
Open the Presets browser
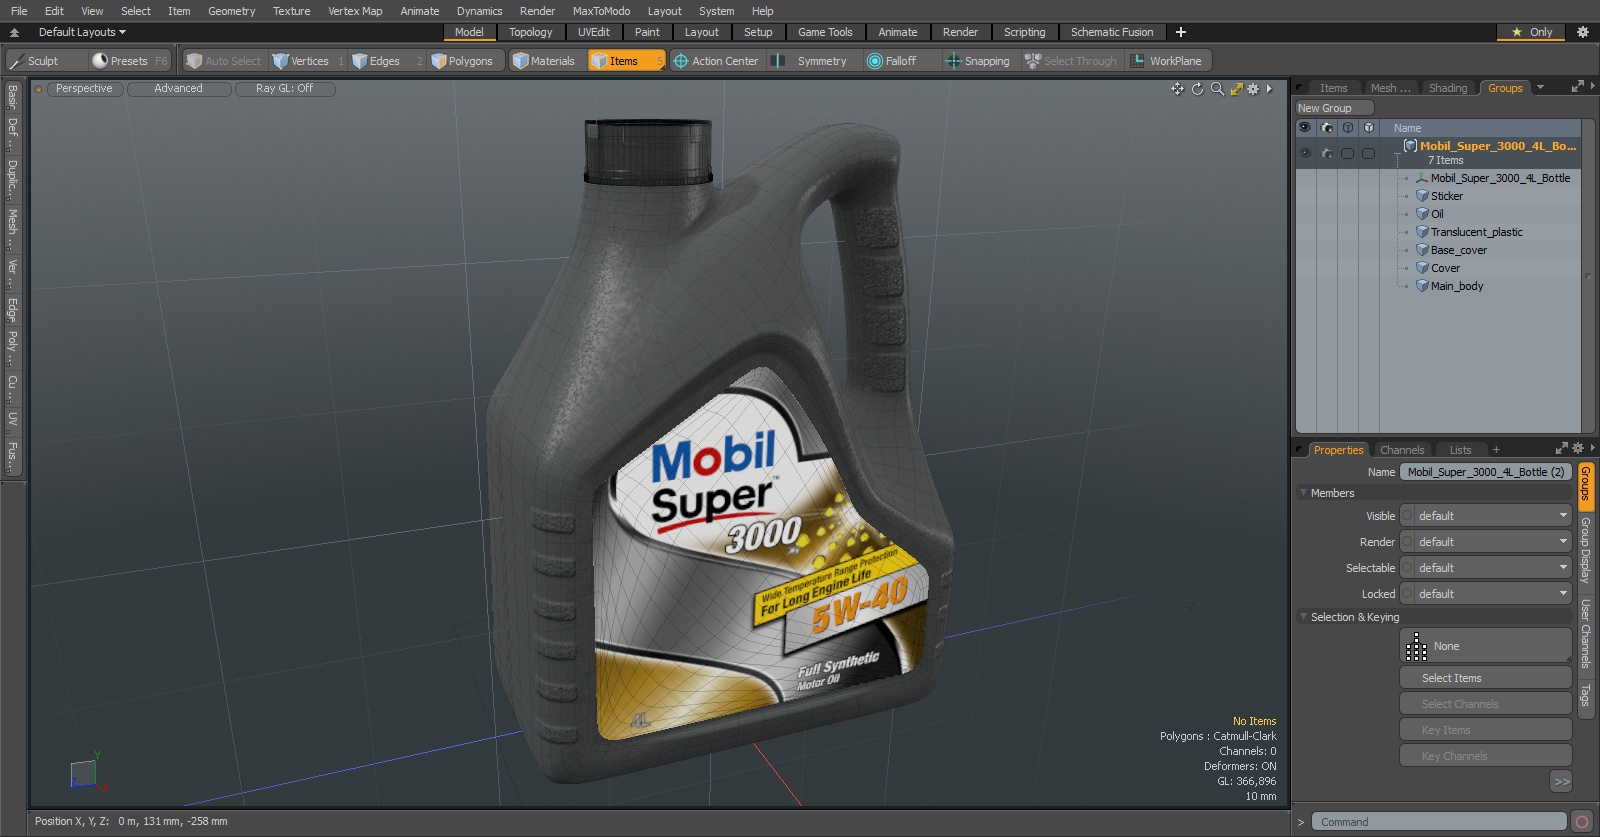(130, 61)
